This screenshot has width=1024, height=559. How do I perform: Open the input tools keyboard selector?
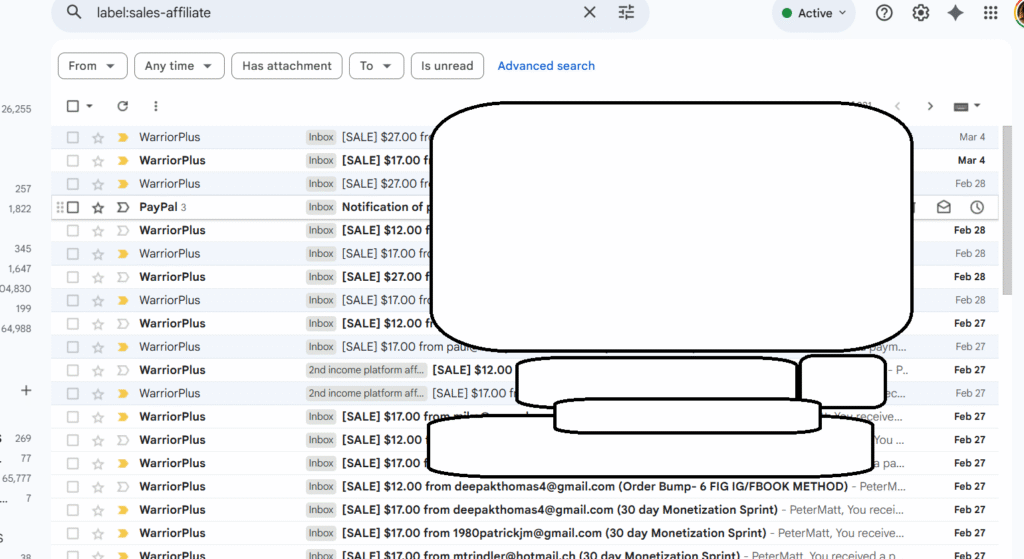967,106
